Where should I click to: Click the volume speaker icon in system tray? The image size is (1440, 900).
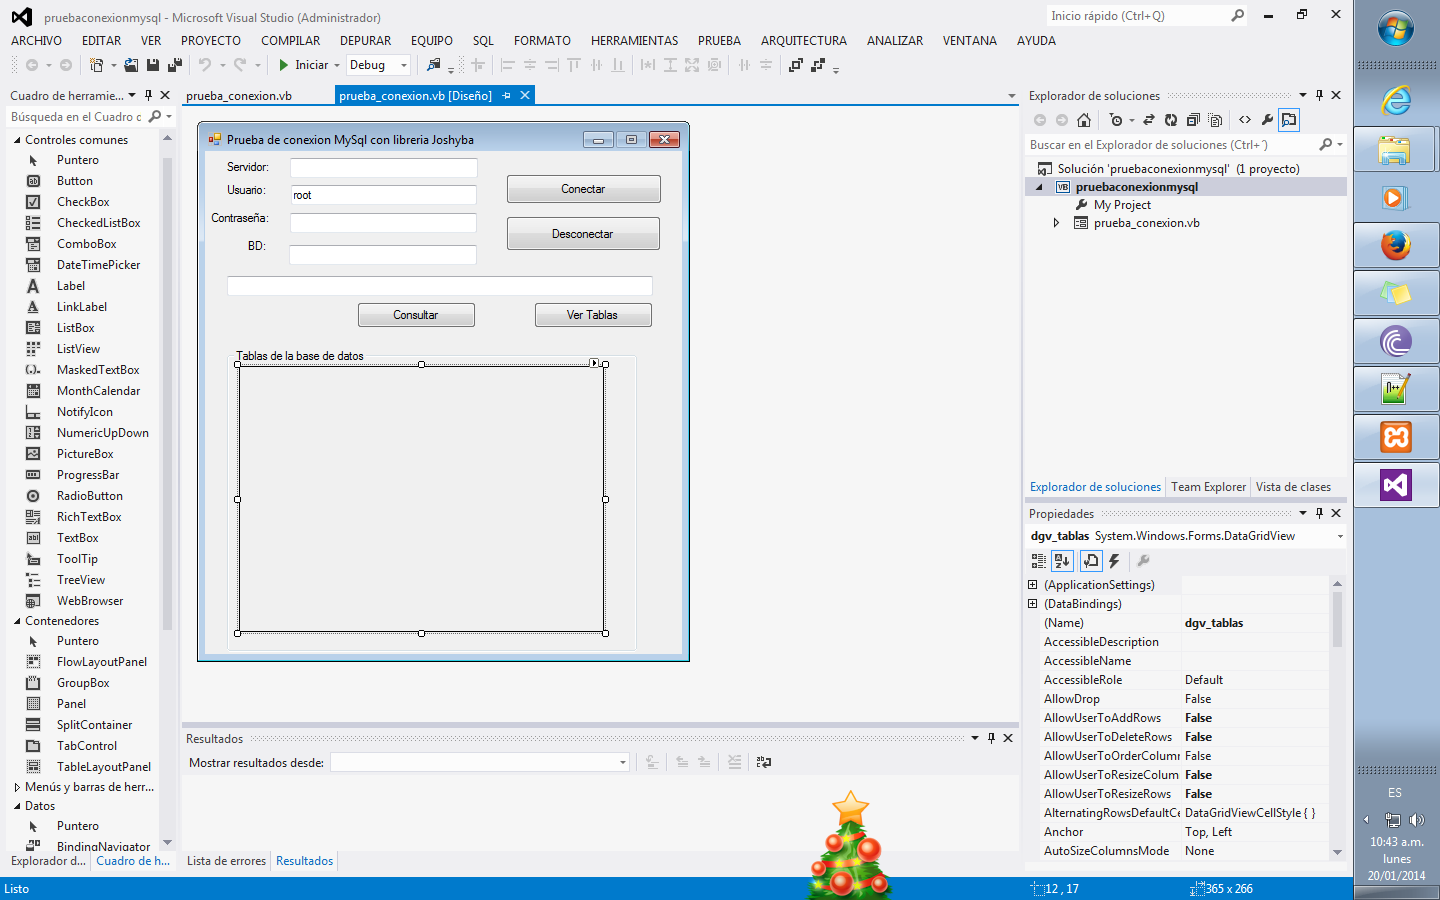tap(1416, 820)
